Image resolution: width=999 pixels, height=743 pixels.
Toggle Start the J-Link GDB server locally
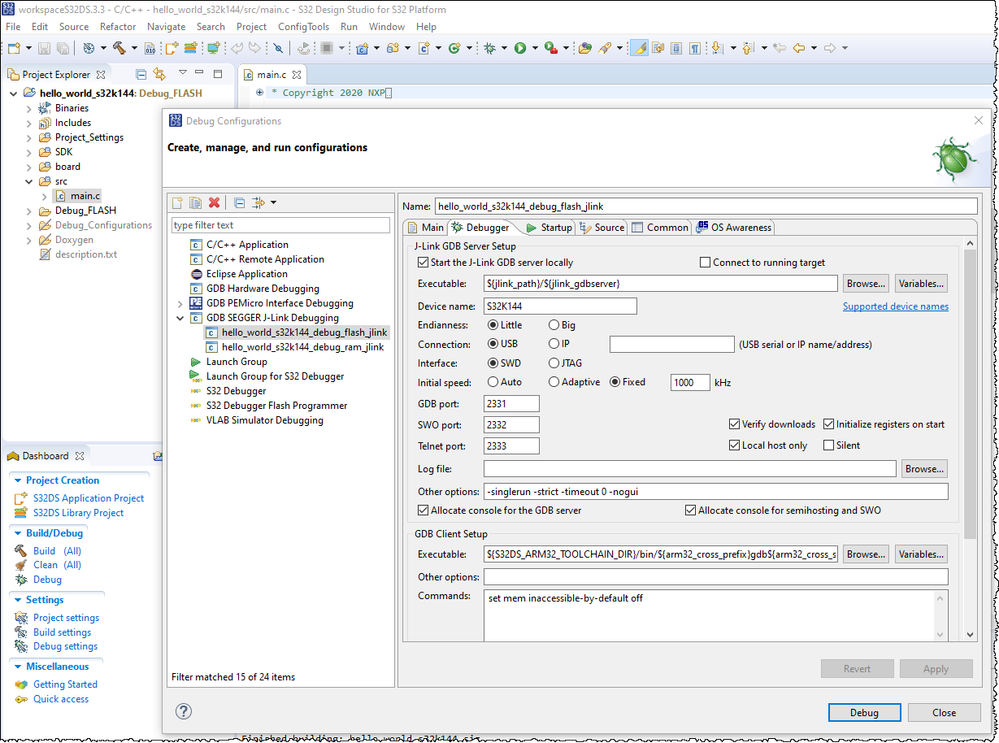[423, 263]
